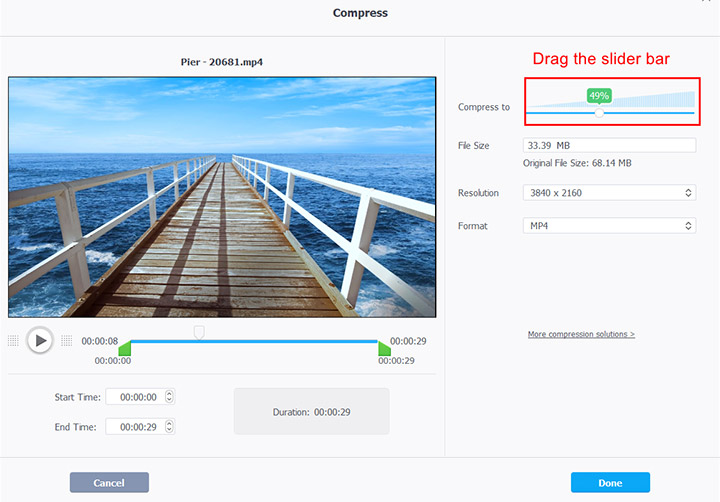
Task: Open the Format dropdown showing MP4
Action: pos(609,226)
